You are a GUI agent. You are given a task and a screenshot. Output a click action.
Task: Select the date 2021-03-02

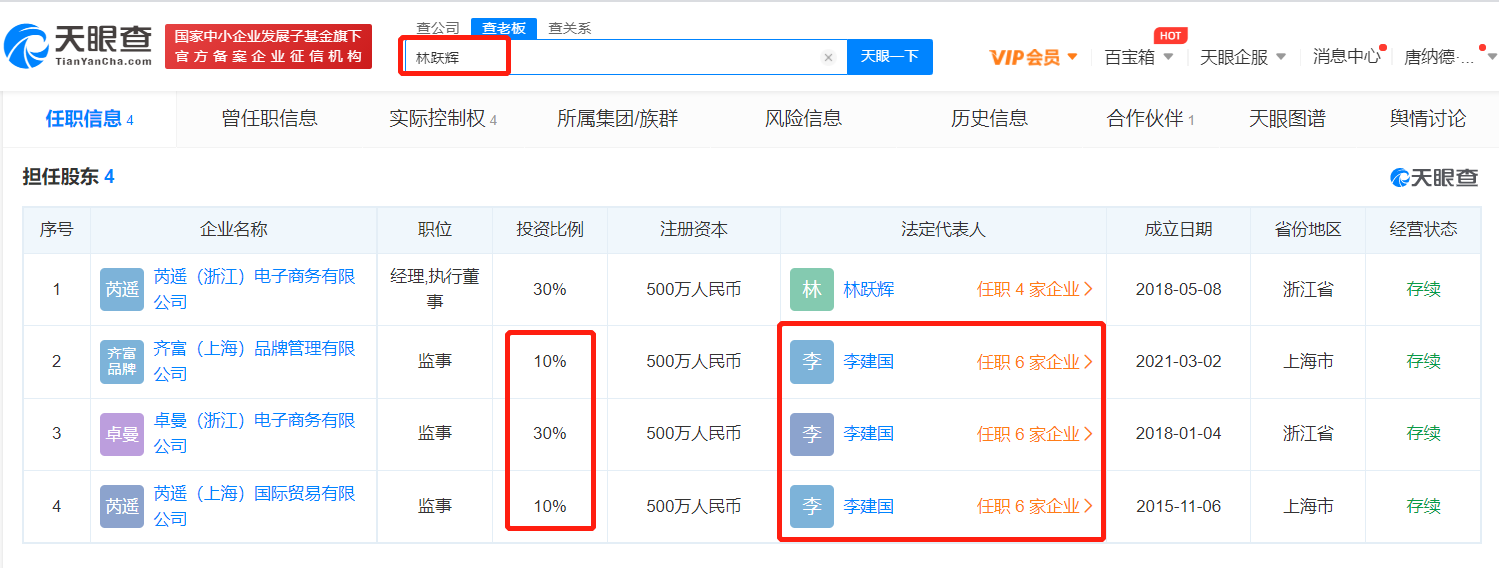(1178, 361)
